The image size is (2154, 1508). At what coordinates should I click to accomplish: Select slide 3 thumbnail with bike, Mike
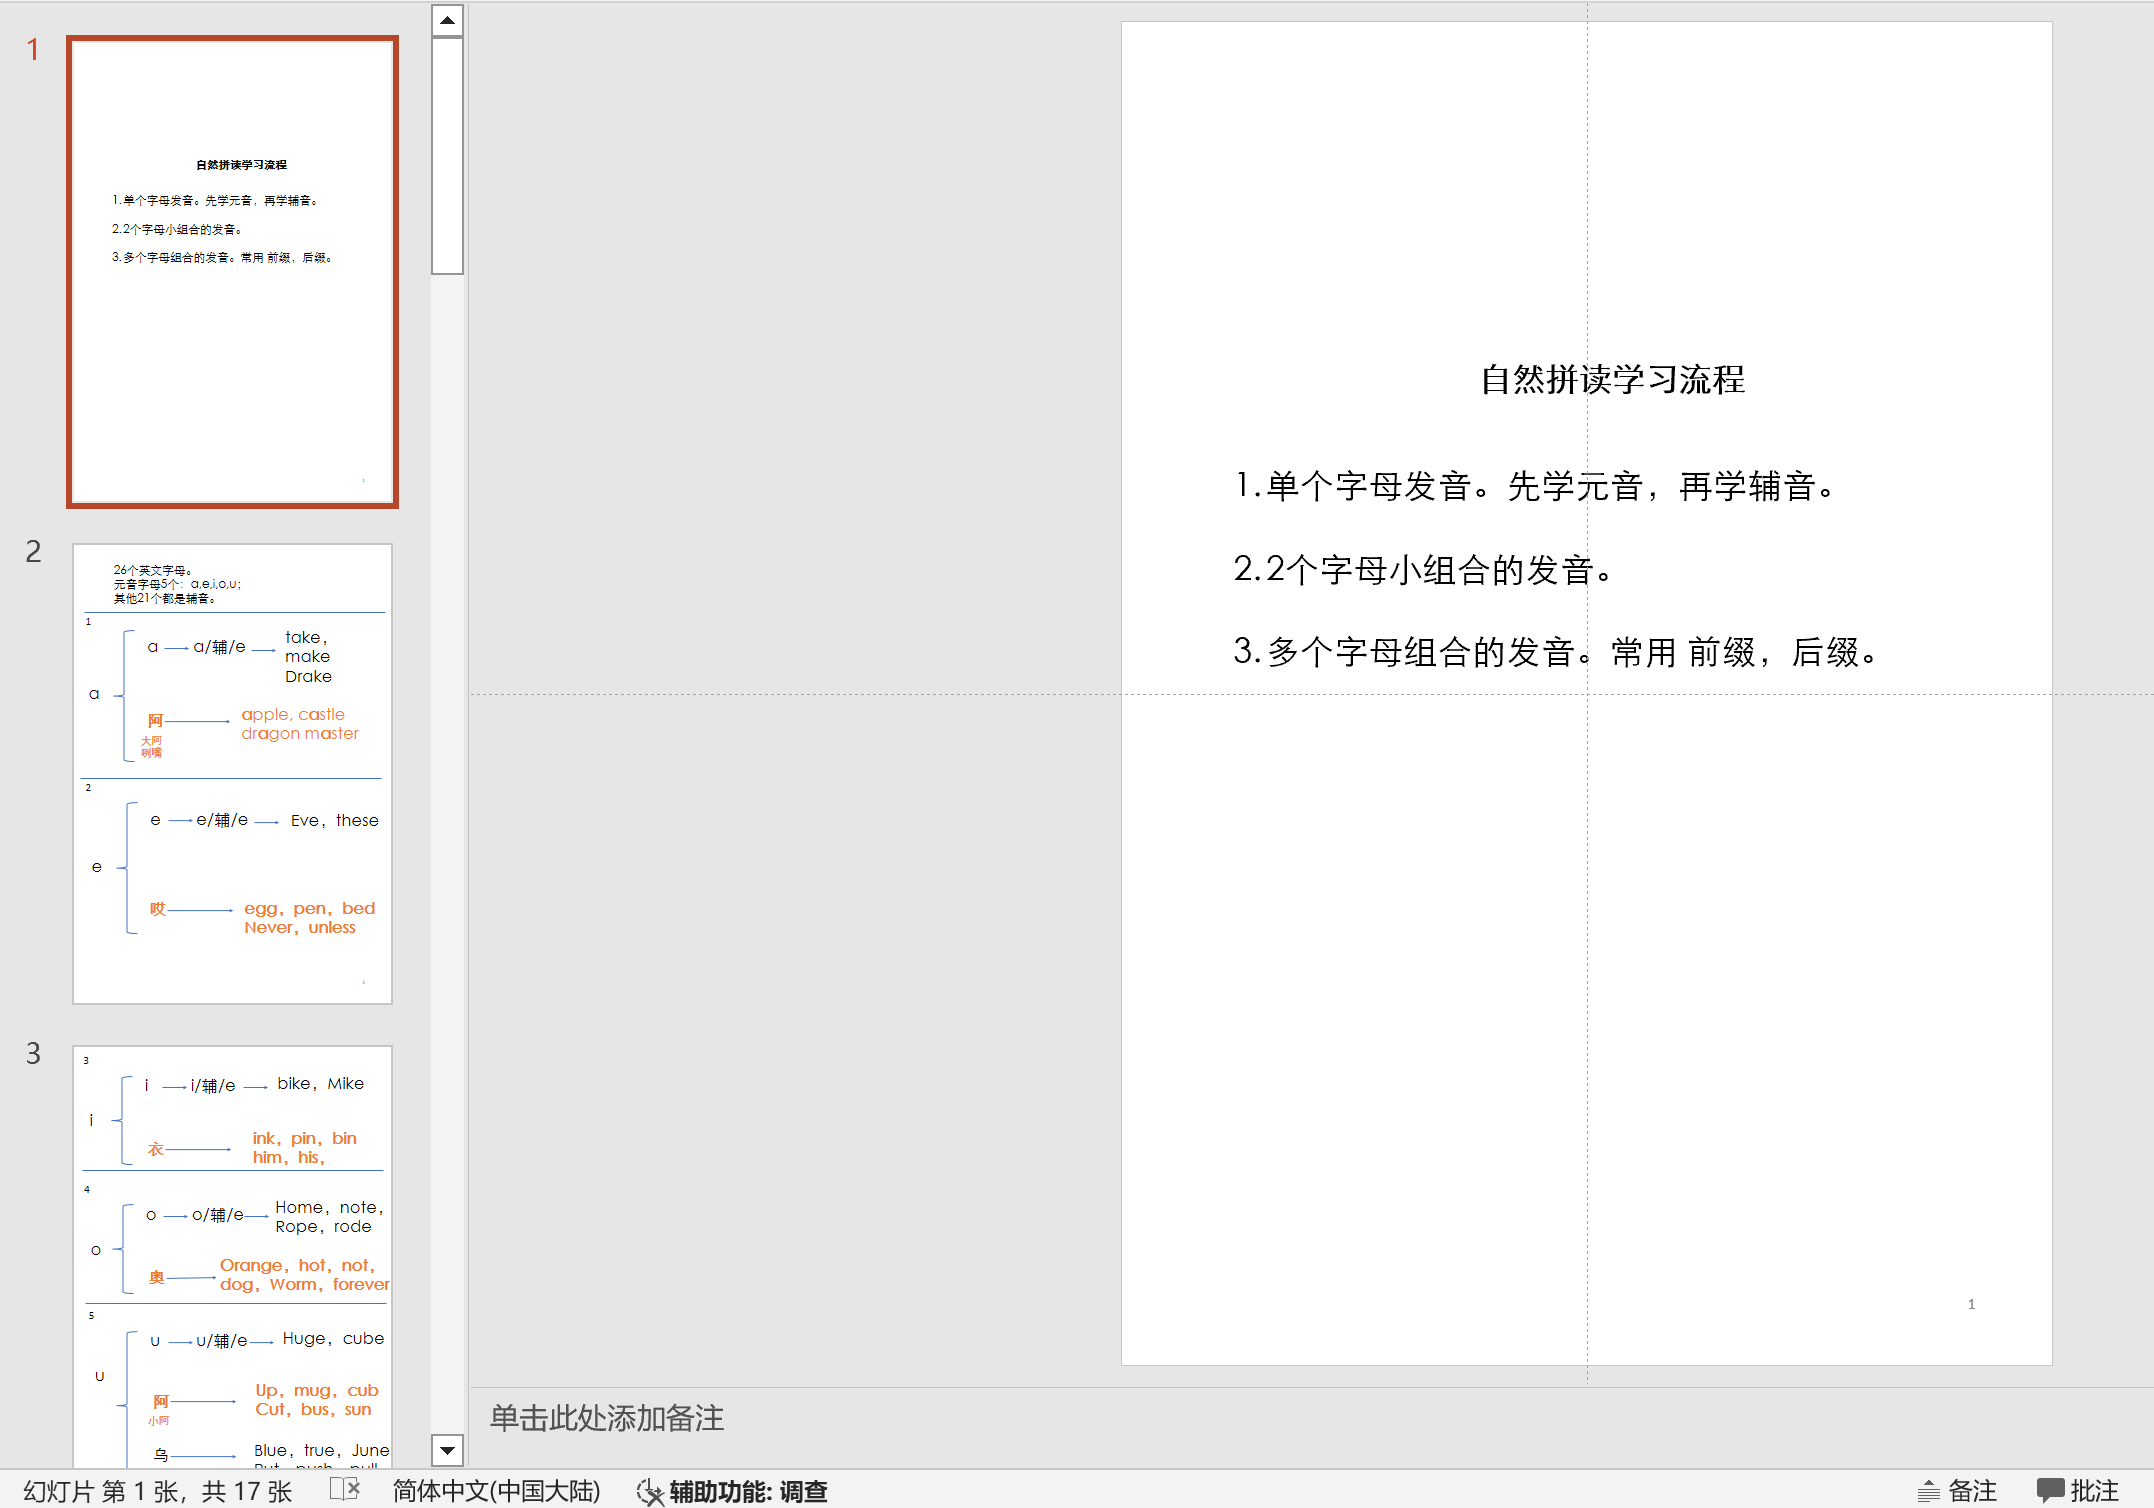232,1255
